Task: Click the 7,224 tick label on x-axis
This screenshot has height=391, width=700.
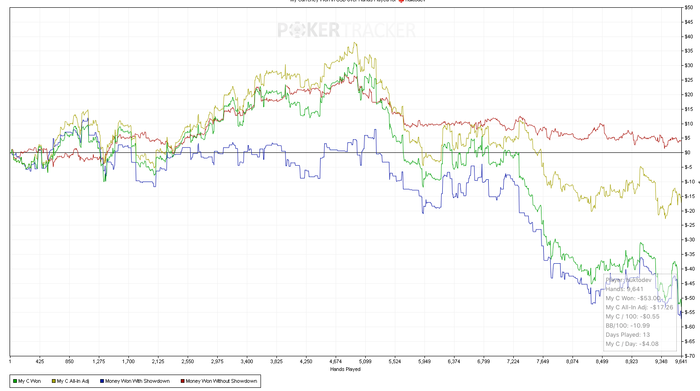Action: pos(513,362)
